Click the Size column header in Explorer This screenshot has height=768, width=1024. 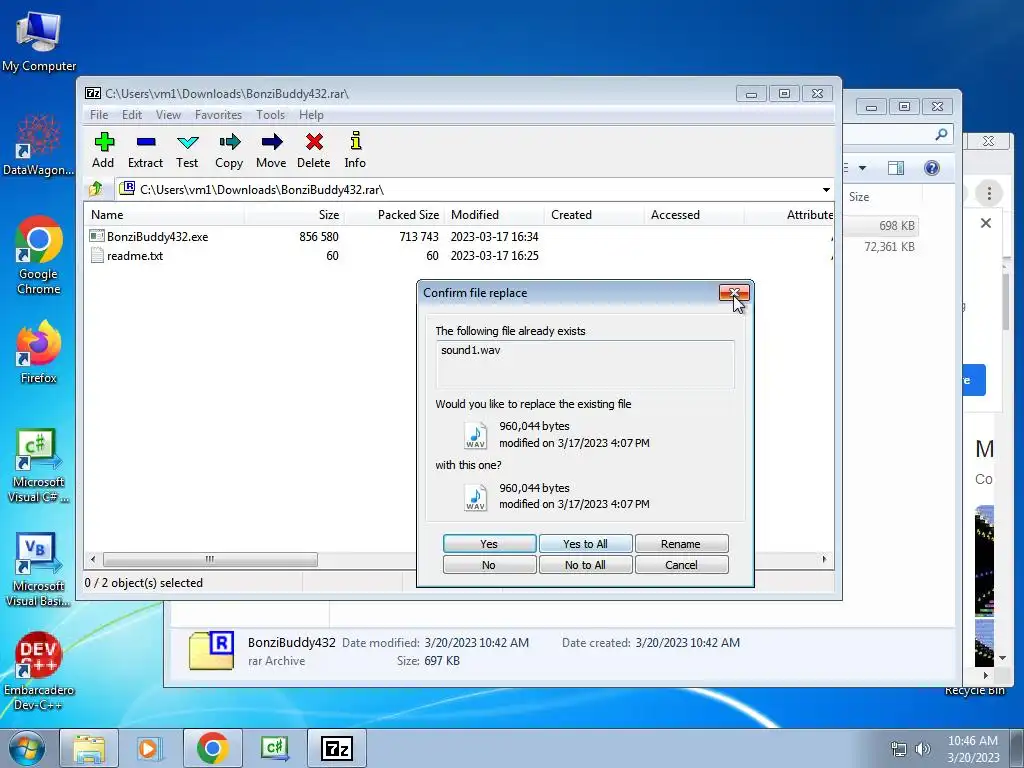pos(882,197)
